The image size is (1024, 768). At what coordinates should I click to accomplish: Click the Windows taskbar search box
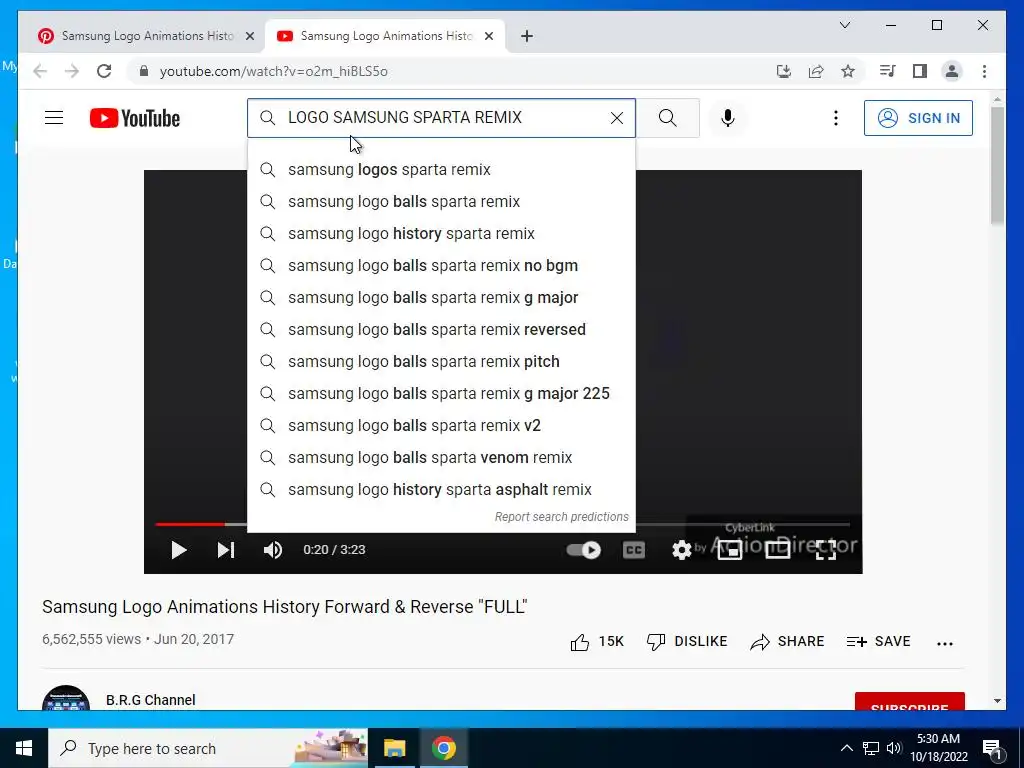[208, 748]
